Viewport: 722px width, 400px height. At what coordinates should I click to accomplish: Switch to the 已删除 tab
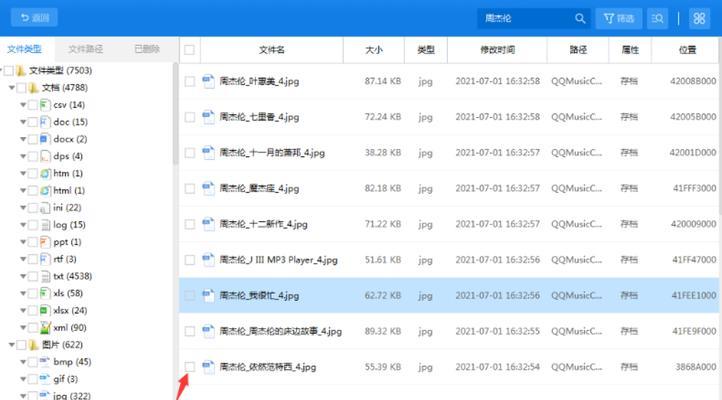[147, 49]
